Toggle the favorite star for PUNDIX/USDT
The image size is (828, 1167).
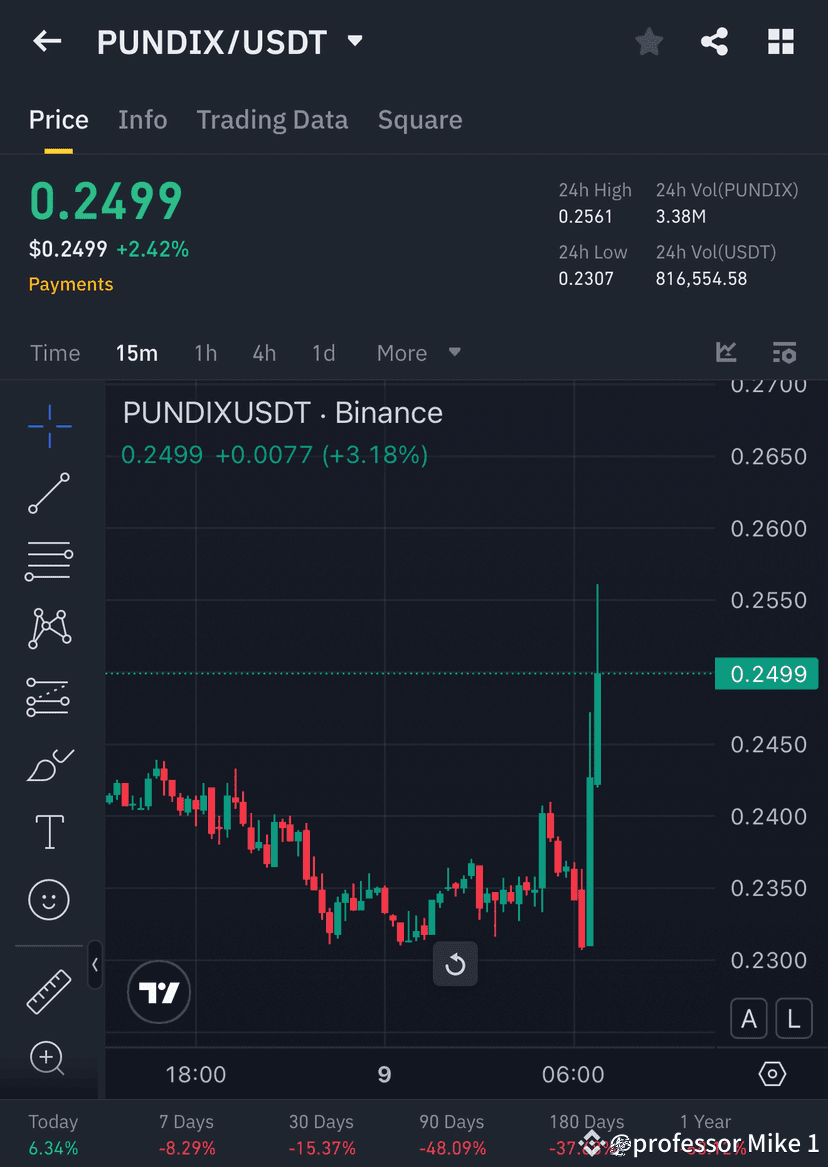648,41
